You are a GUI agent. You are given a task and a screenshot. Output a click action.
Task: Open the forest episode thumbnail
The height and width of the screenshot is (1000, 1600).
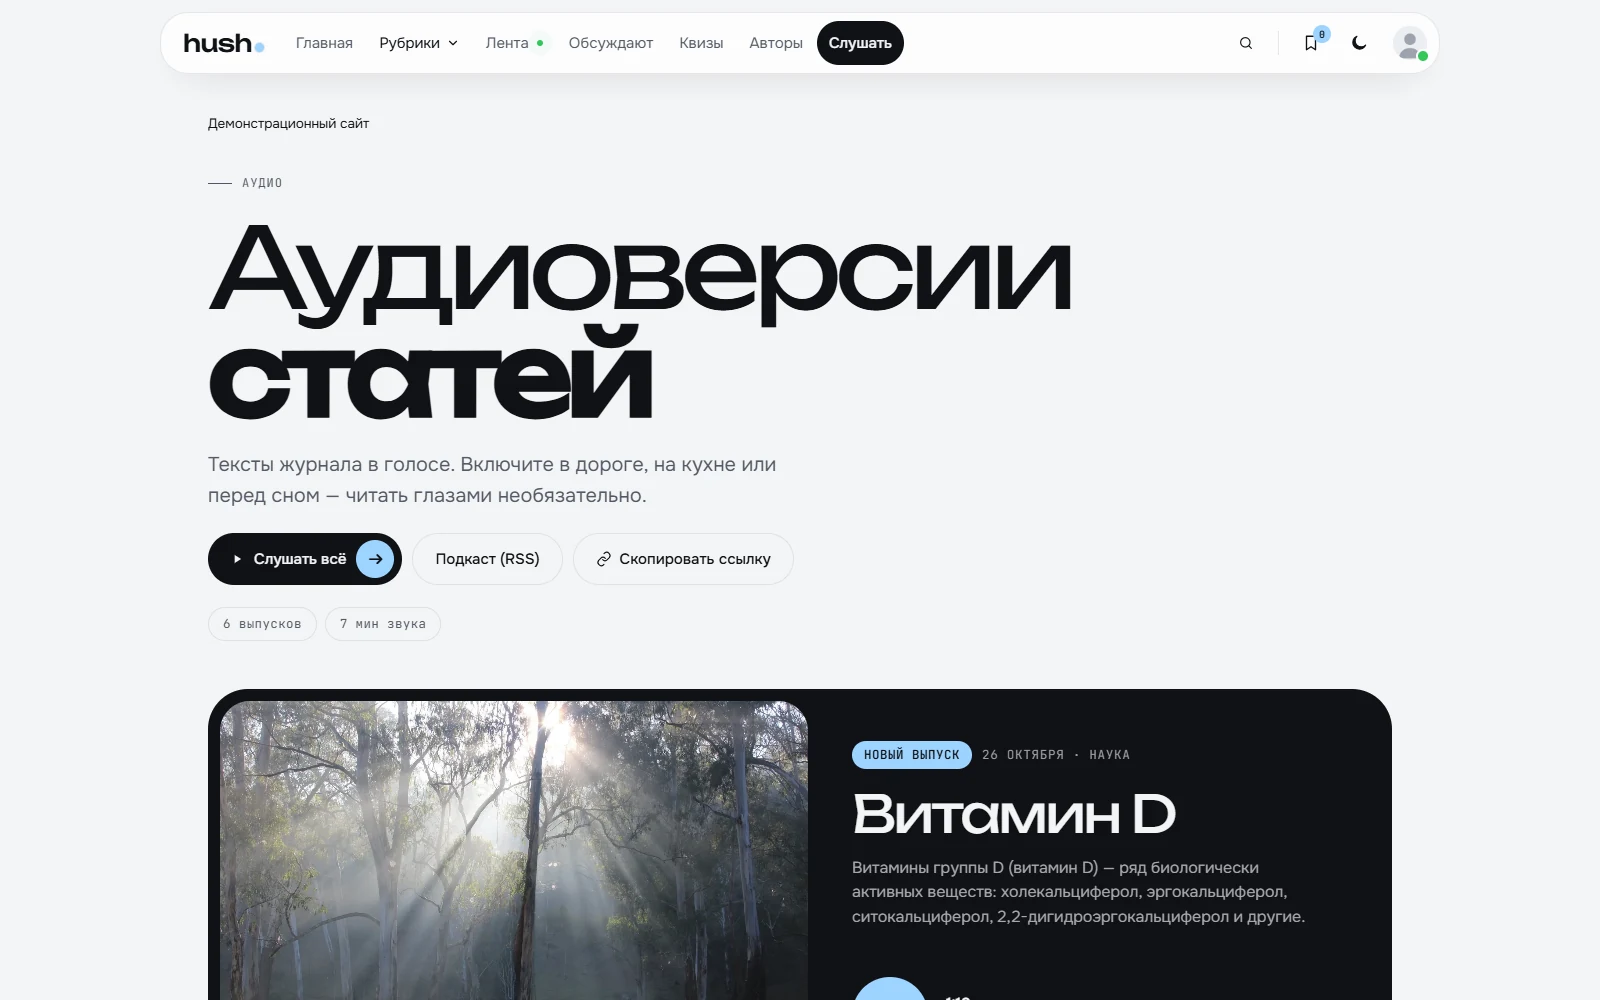click(514, 850)
